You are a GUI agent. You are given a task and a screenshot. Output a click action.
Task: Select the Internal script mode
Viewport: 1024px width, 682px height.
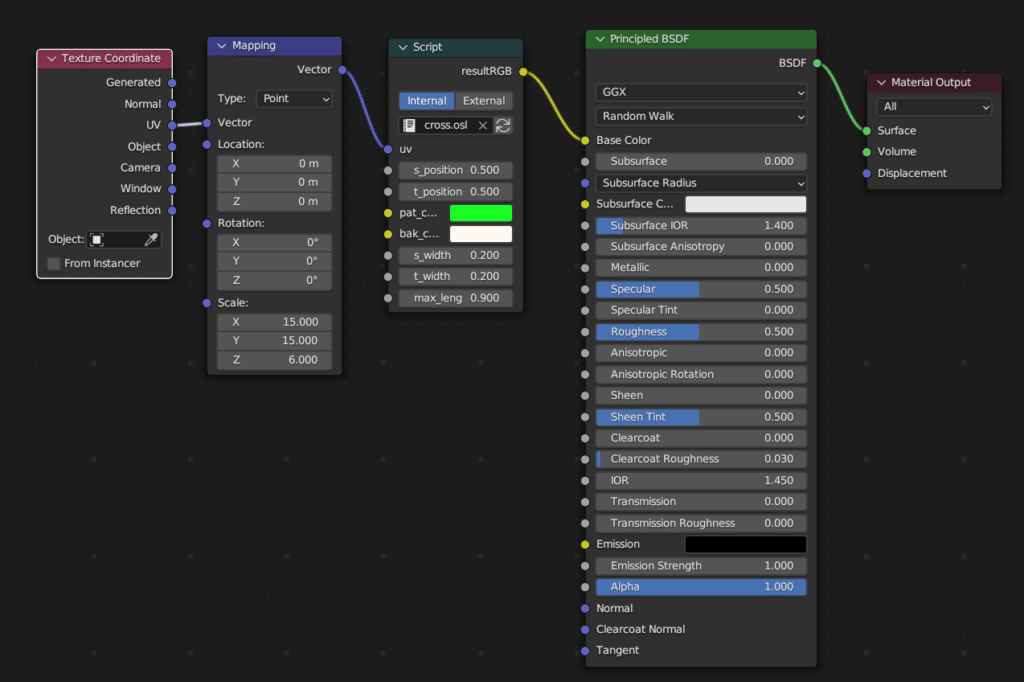(x=426, y=101)
